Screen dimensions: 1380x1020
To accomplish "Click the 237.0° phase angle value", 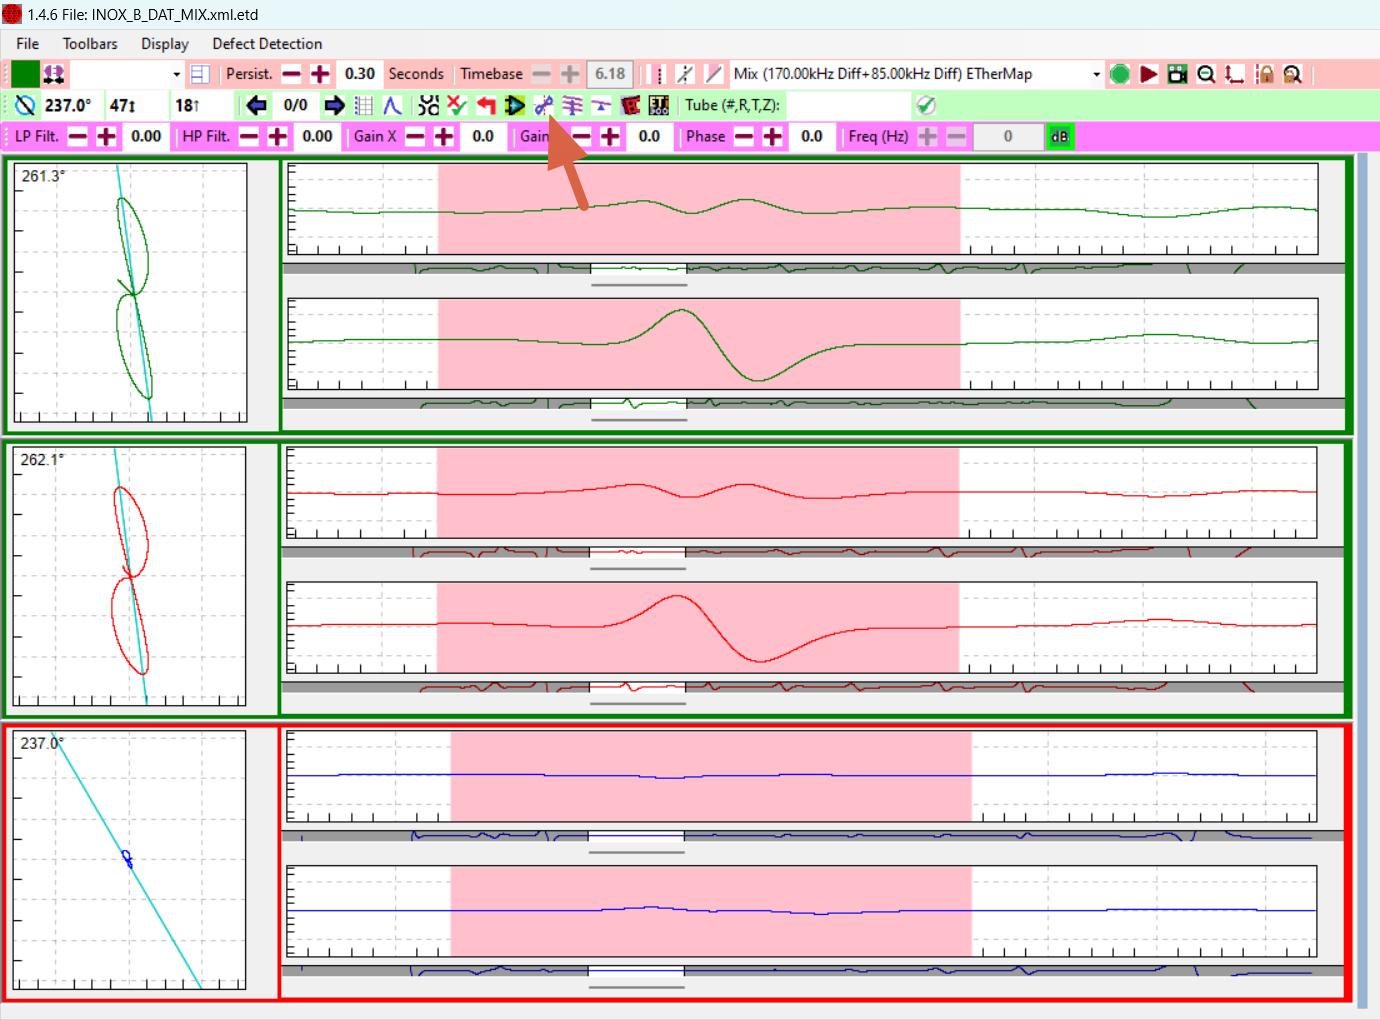I will tap(68, 105).
